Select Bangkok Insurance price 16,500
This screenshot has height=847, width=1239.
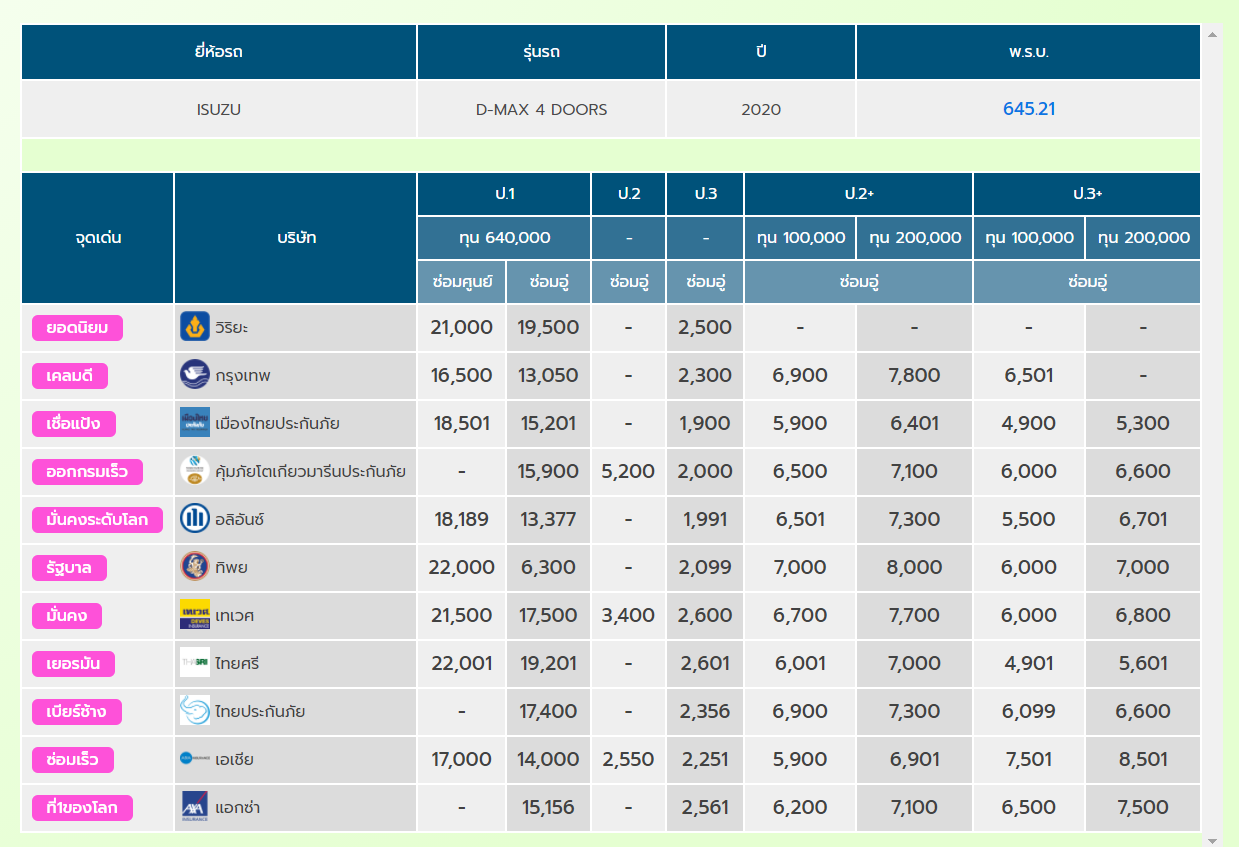(x=462, y=375)
